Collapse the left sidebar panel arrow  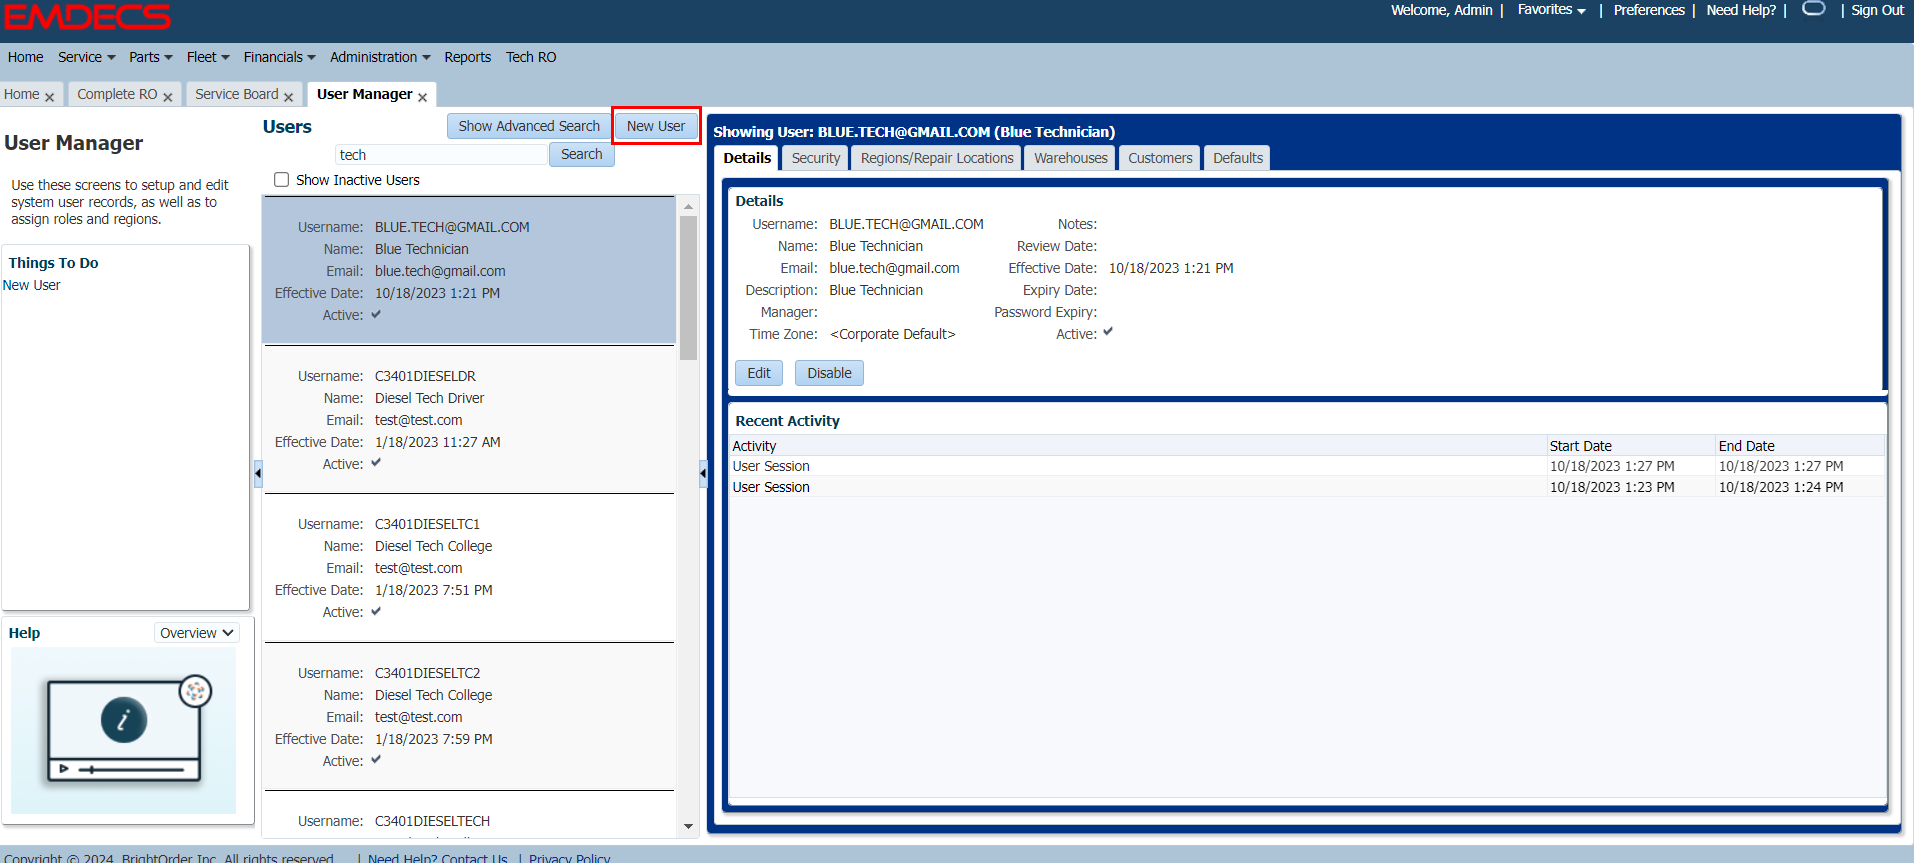[x=258, y=473]
